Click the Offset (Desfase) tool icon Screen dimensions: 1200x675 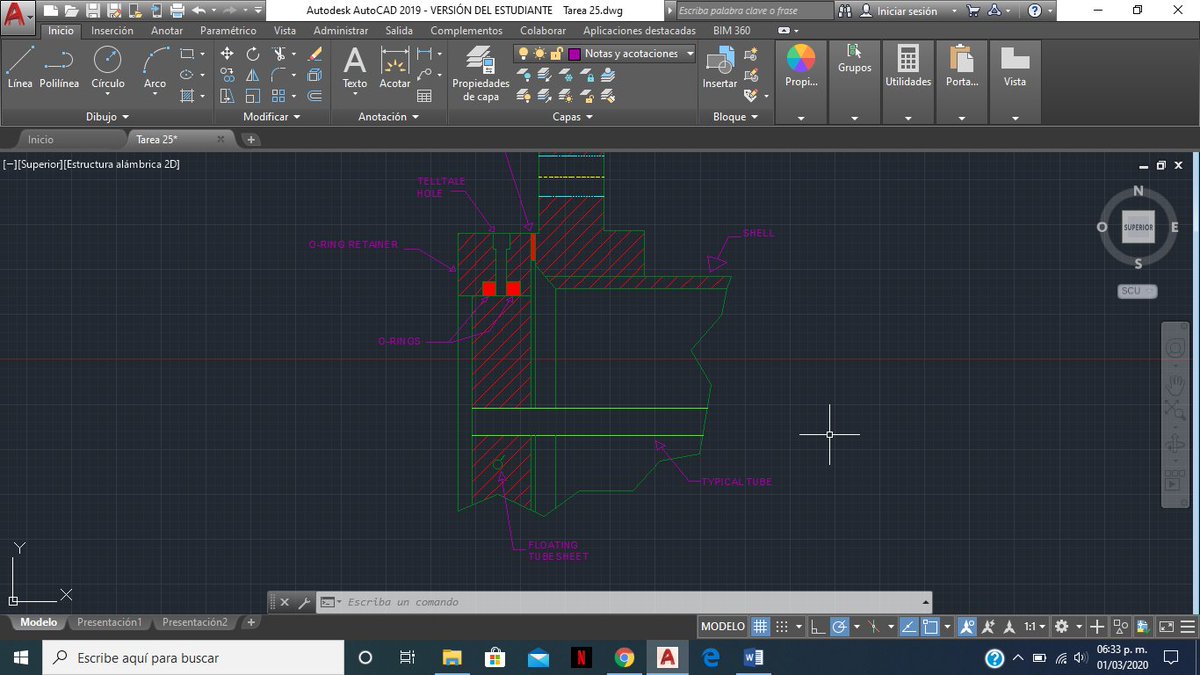pos(315,96)
